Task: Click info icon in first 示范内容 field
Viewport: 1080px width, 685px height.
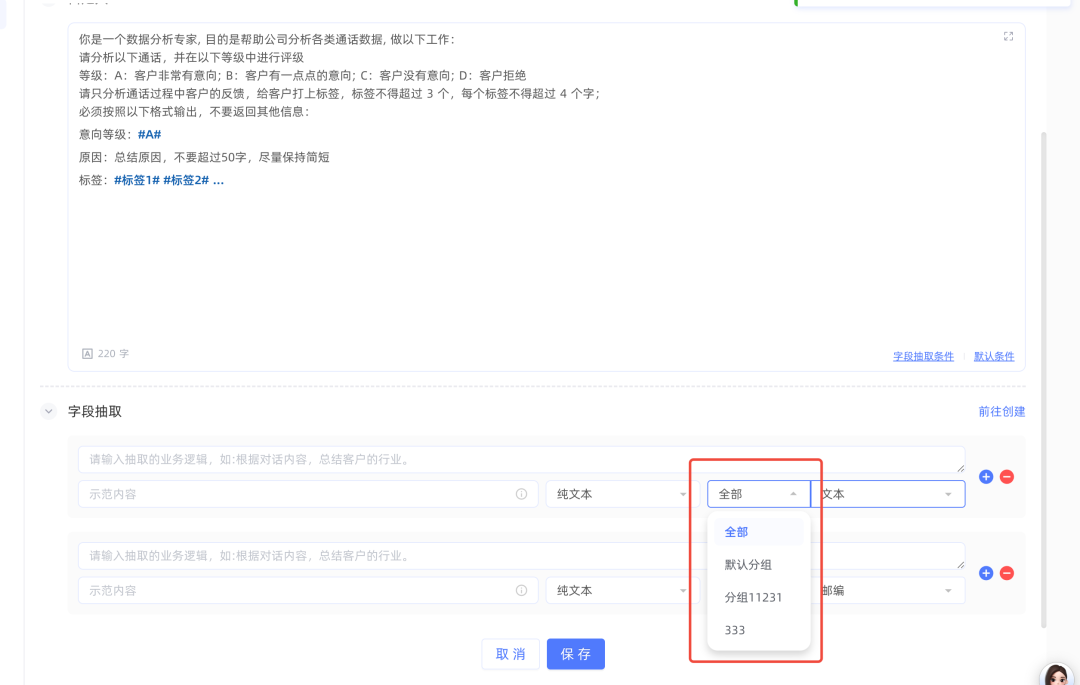Action: pyautogui.click(x=521, y=494)
